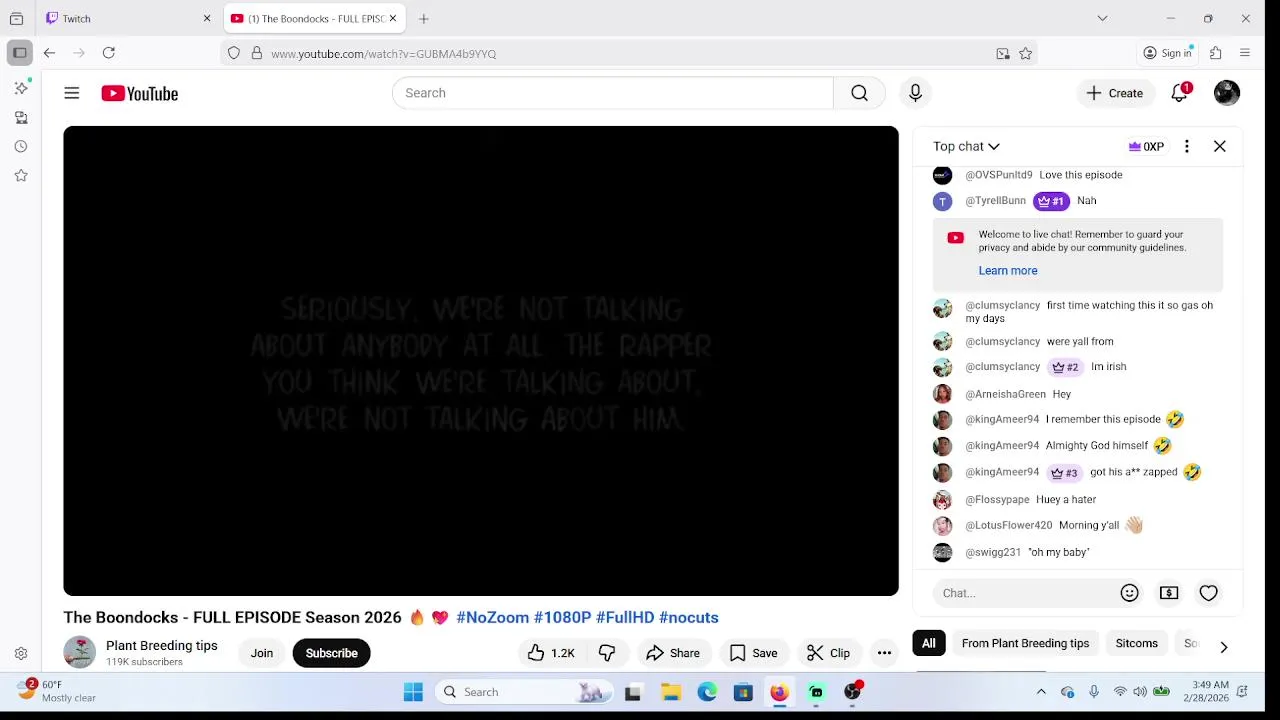This screenshot has width=1280, height=720.
Task: Go to the YouTube home logo
Action: point(139,93)
